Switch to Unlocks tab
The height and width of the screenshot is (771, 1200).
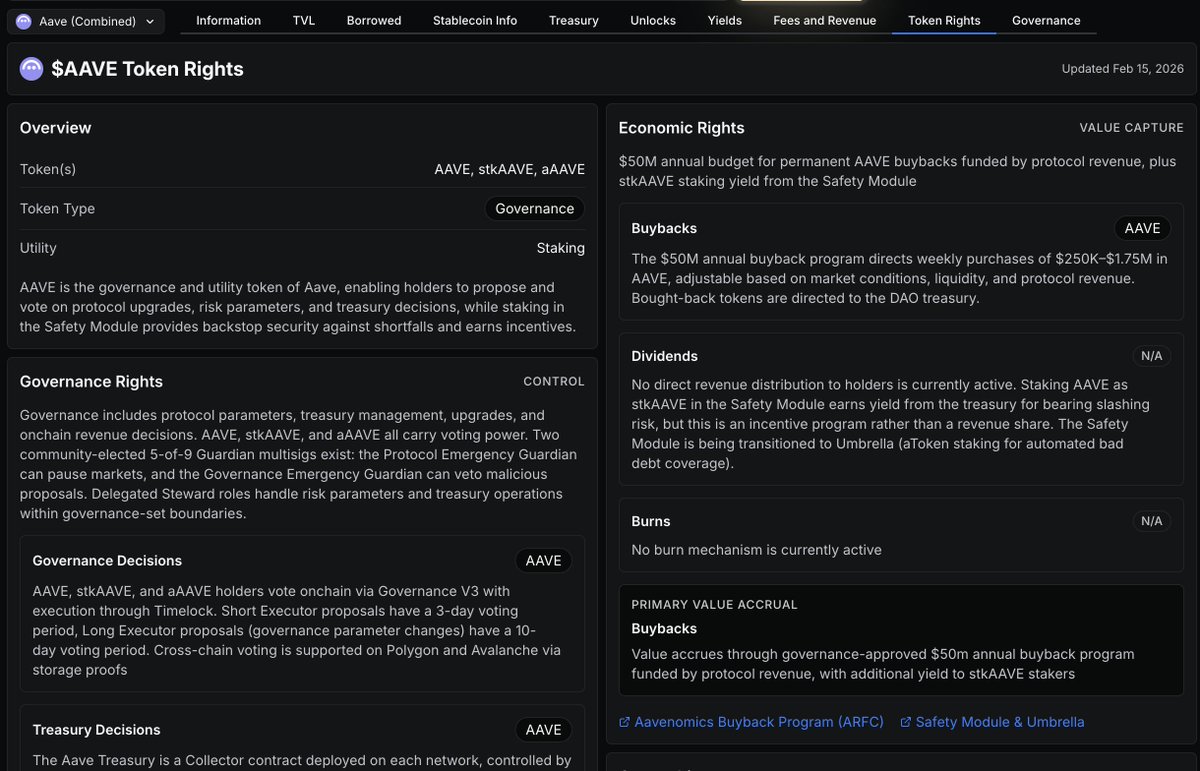pyautogui.click(x=653, y=20)
